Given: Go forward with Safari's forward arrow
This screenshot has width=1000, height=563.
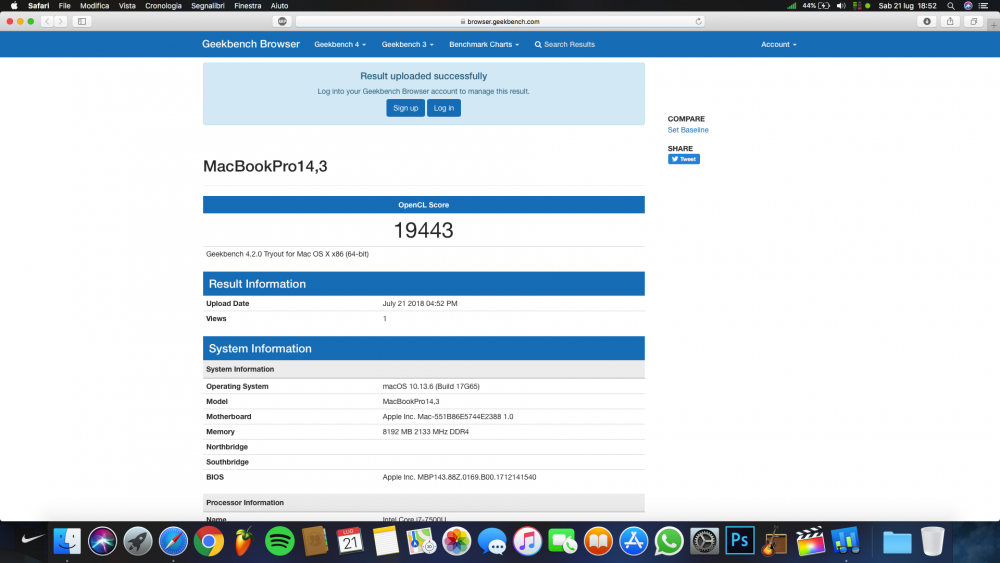Looking at the screenshot, I should point(61,21).
